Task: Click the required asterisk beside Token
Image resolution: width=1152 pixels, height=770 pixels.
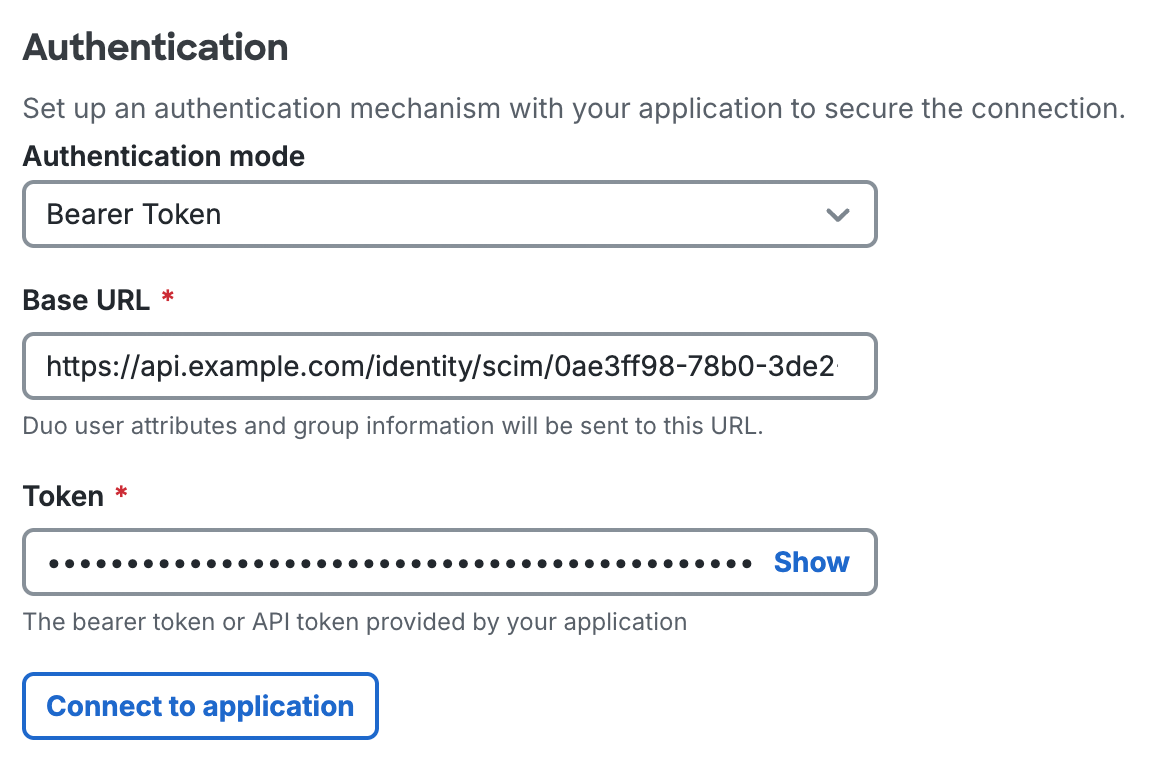Action: click(120, 494)
